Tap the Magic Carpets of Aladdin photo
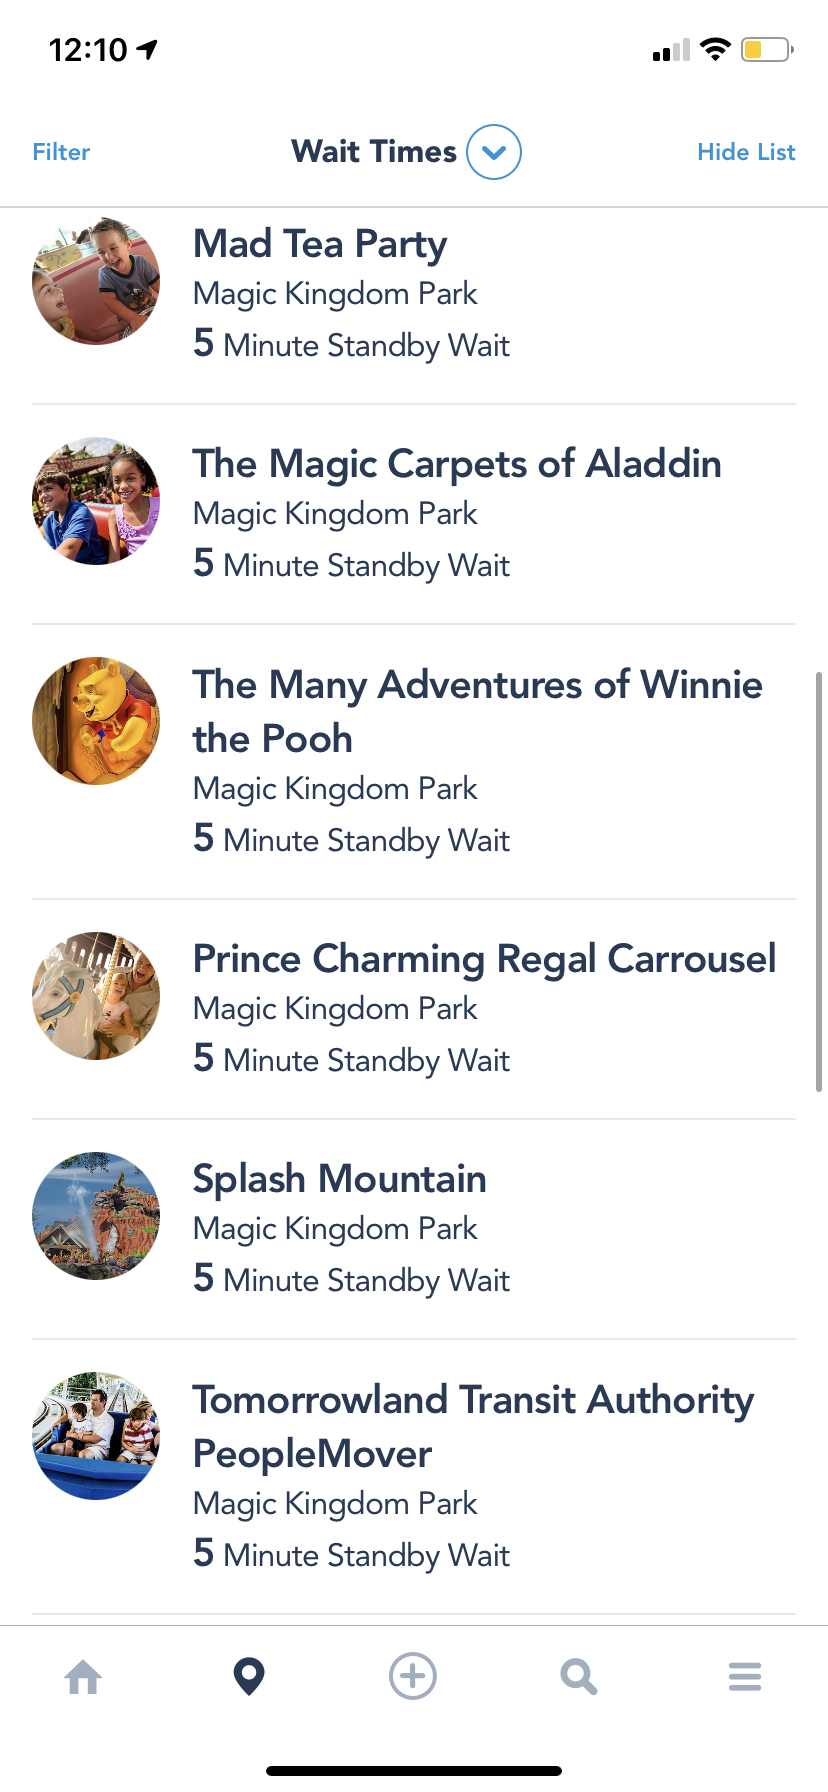The image size is (828, 1792). tap(96, 501)
